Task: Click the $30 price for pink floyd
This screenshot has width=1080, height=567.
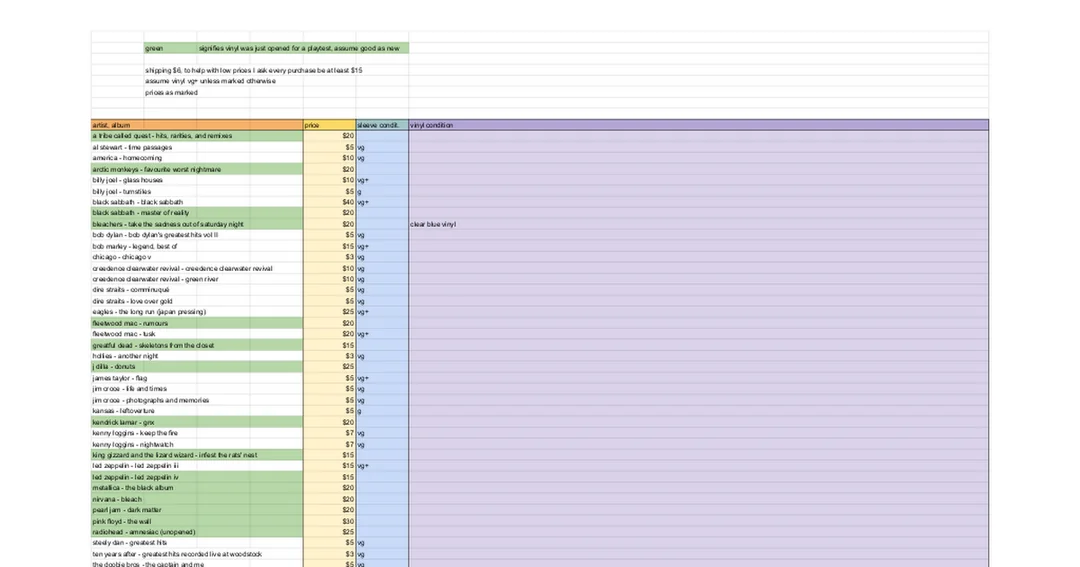Action: point(329,521)
